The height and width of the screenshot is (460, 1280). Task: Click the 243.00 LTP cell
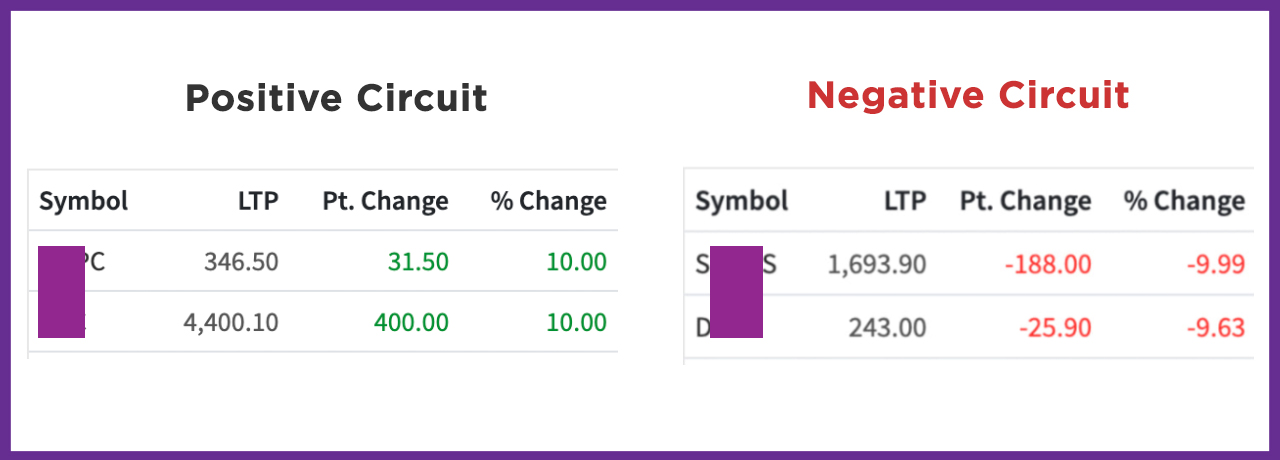(x=889, y=327)
